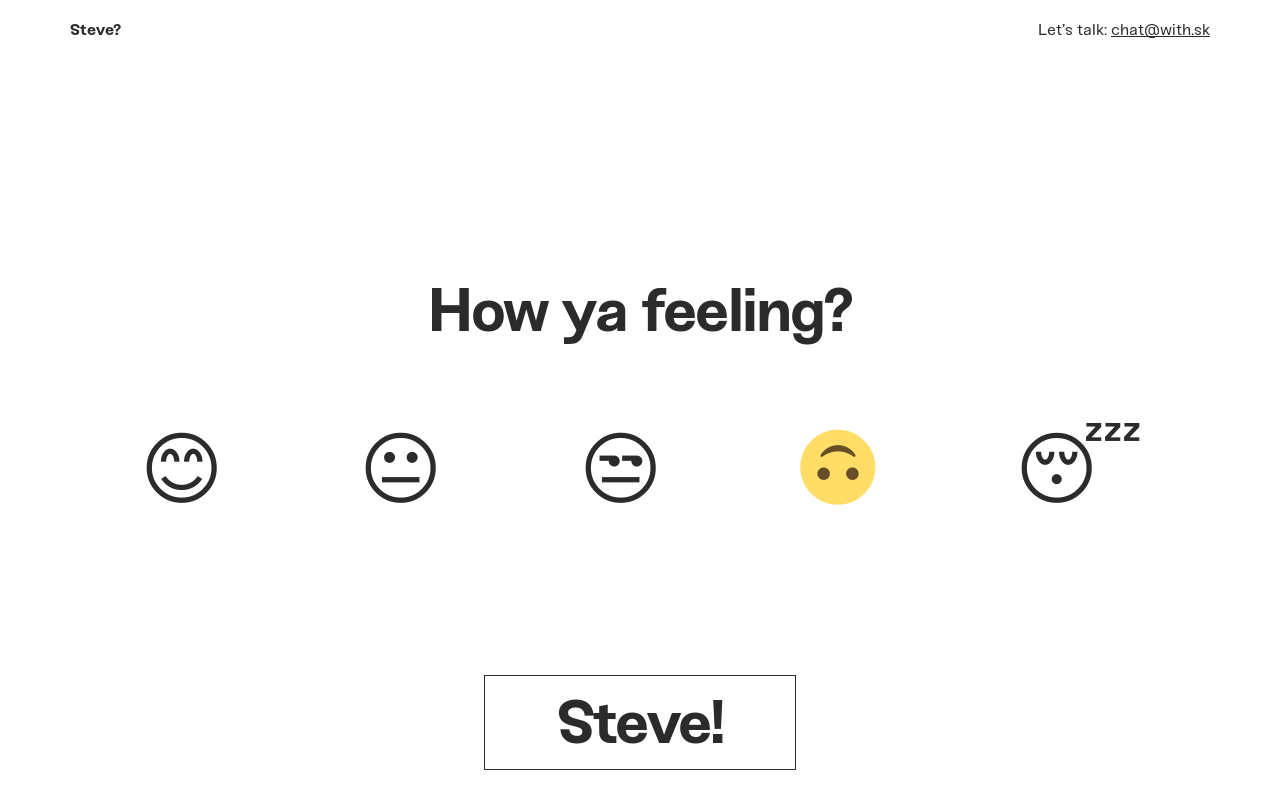This screenshot has height=800, width=1280.
Task: Submit feeling with the bordered Steve! box
Action: tap(640, 722)
